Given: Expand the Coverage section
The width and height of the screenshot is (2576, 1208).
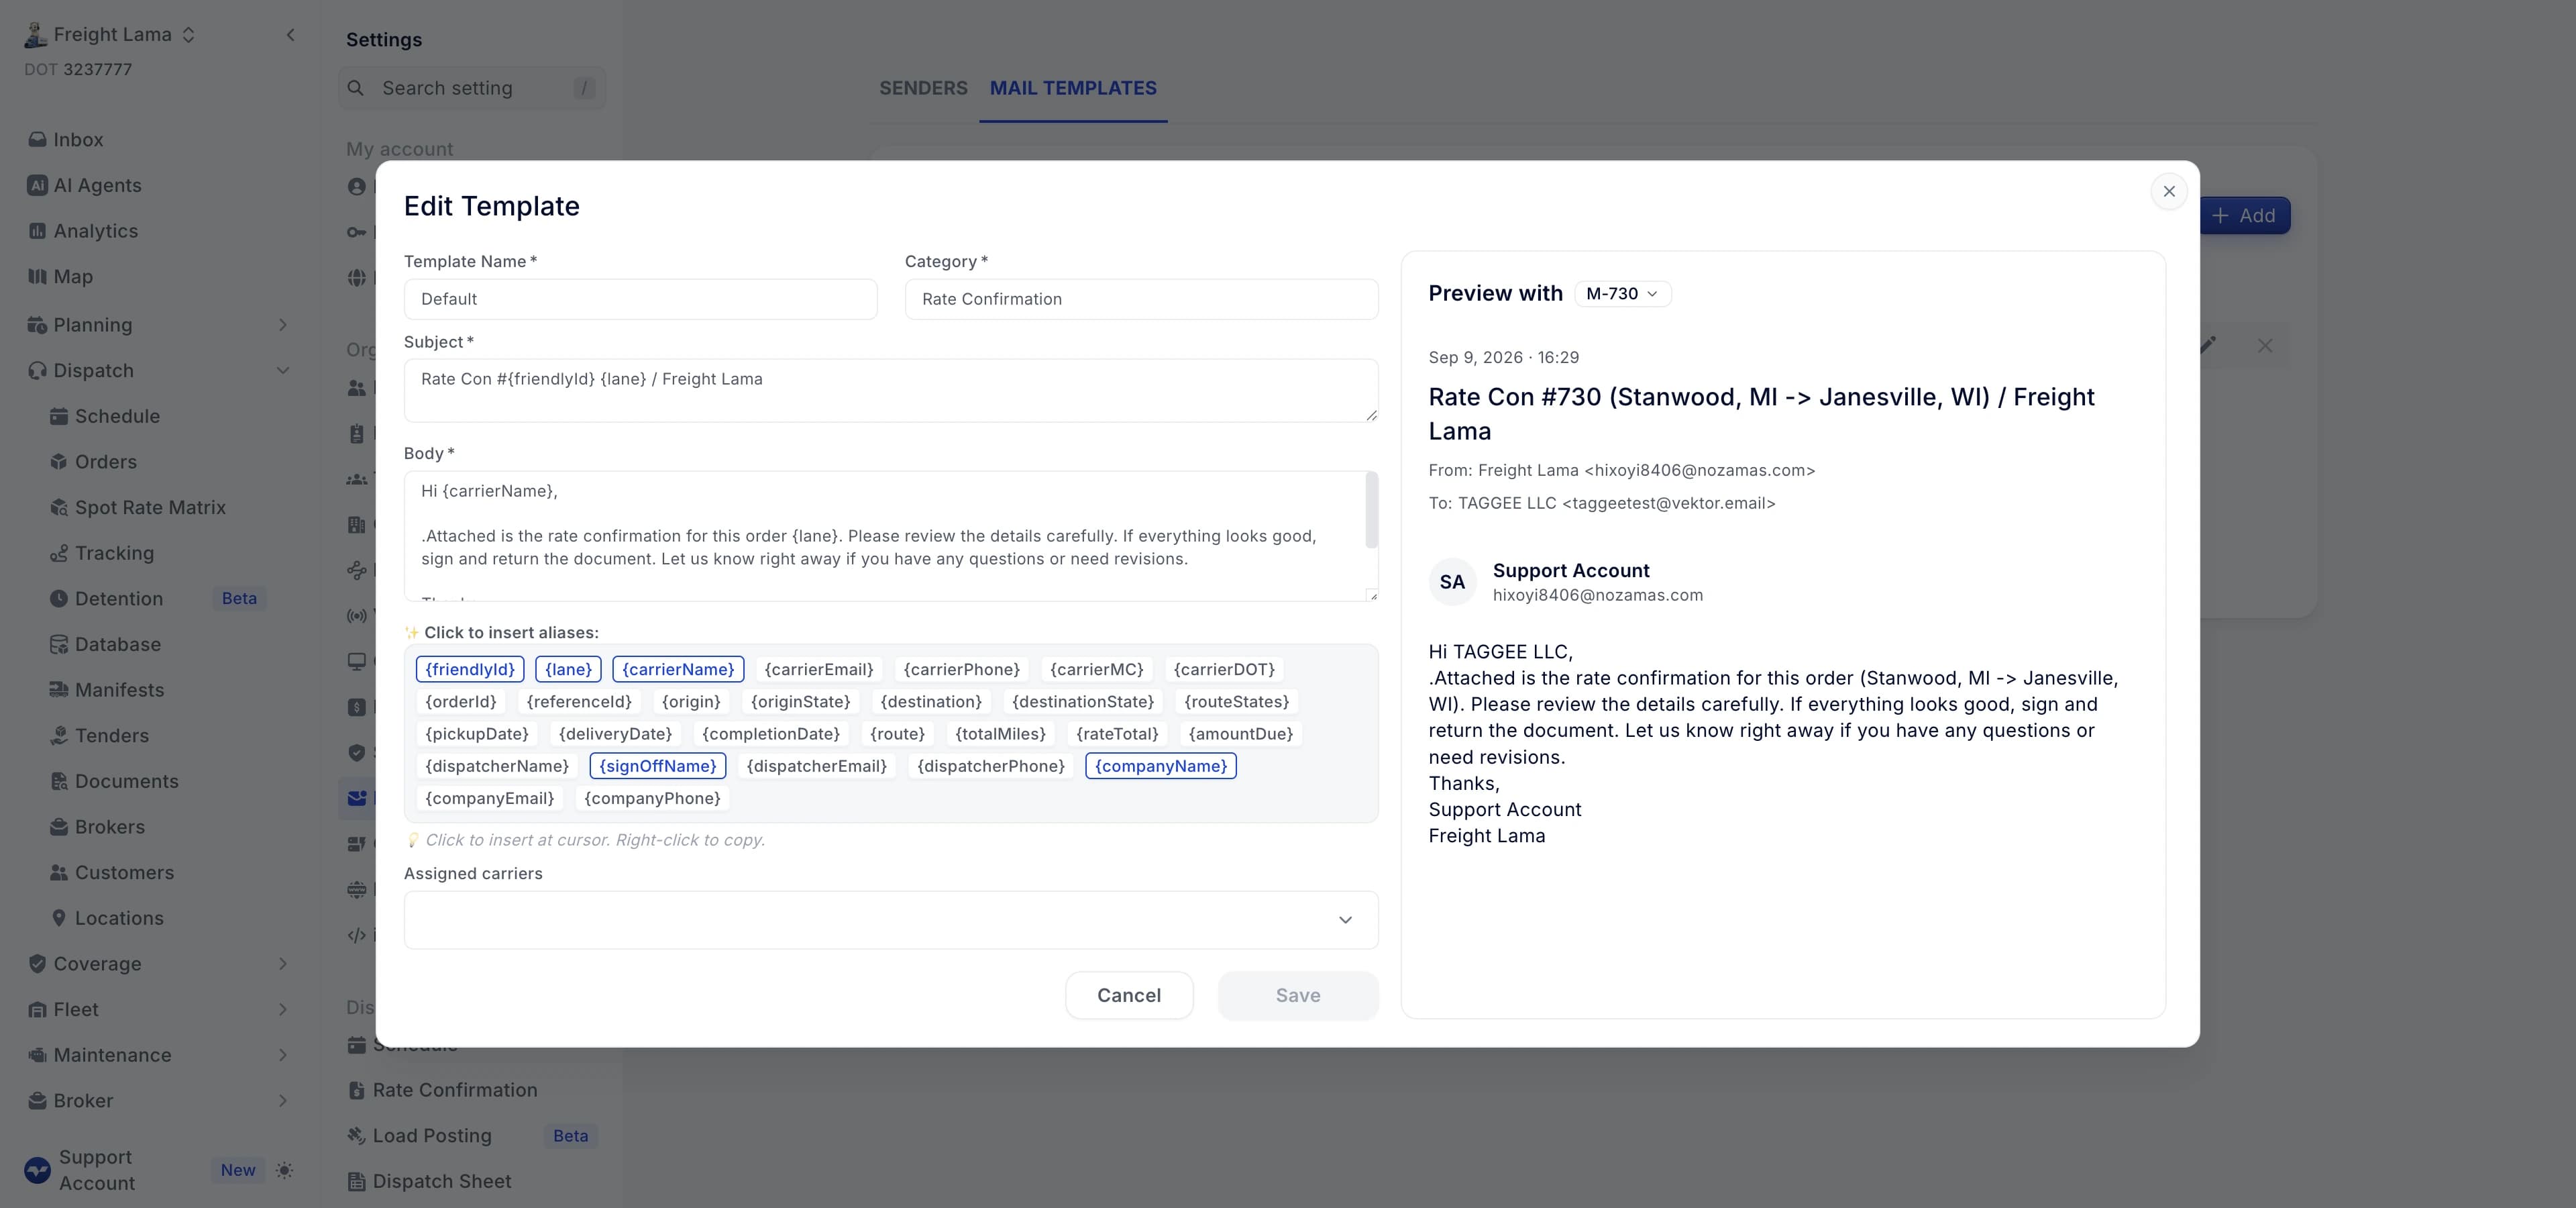Looking at the screenshot, I should 283,964.
